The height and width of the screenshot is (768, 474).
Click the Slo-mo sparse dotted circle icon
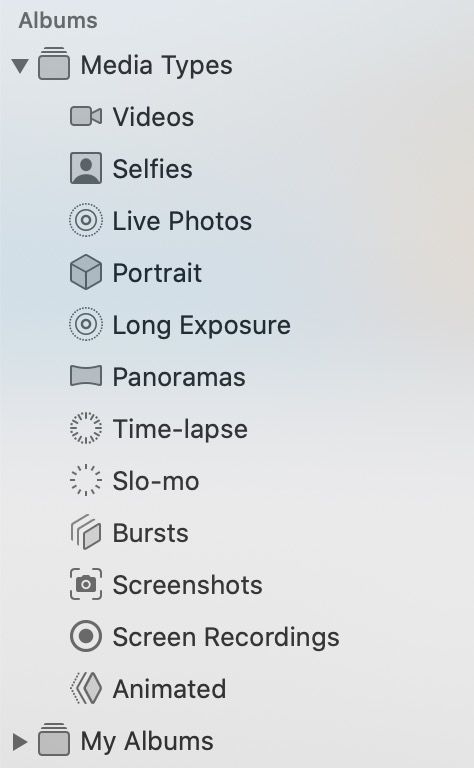[x=86, y=480]
